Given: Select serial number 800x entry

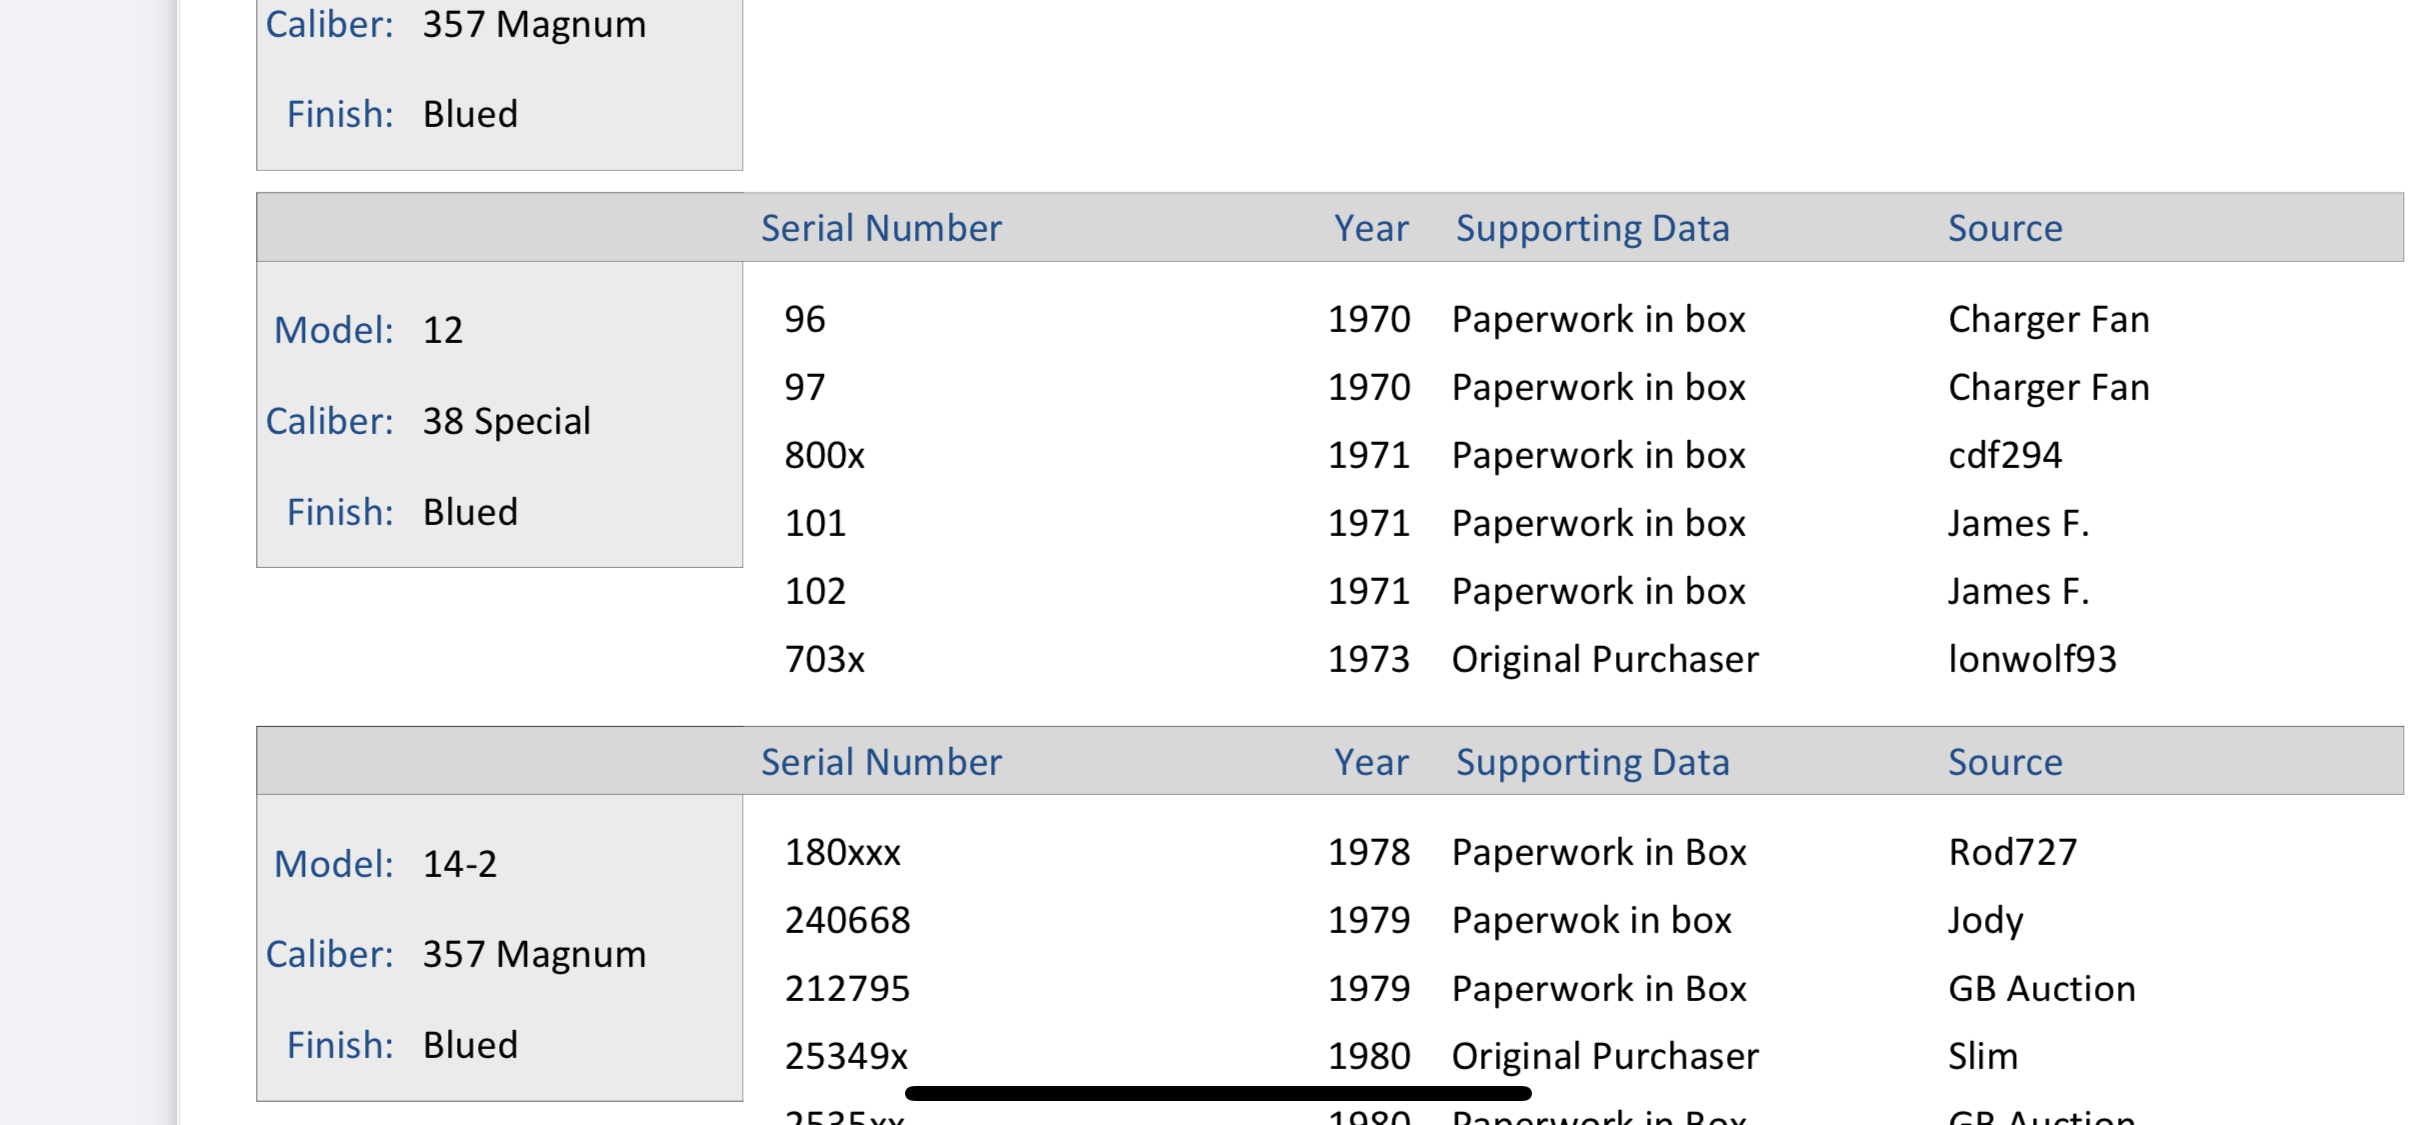Looking at the screenshot, I should click(825, 455).
